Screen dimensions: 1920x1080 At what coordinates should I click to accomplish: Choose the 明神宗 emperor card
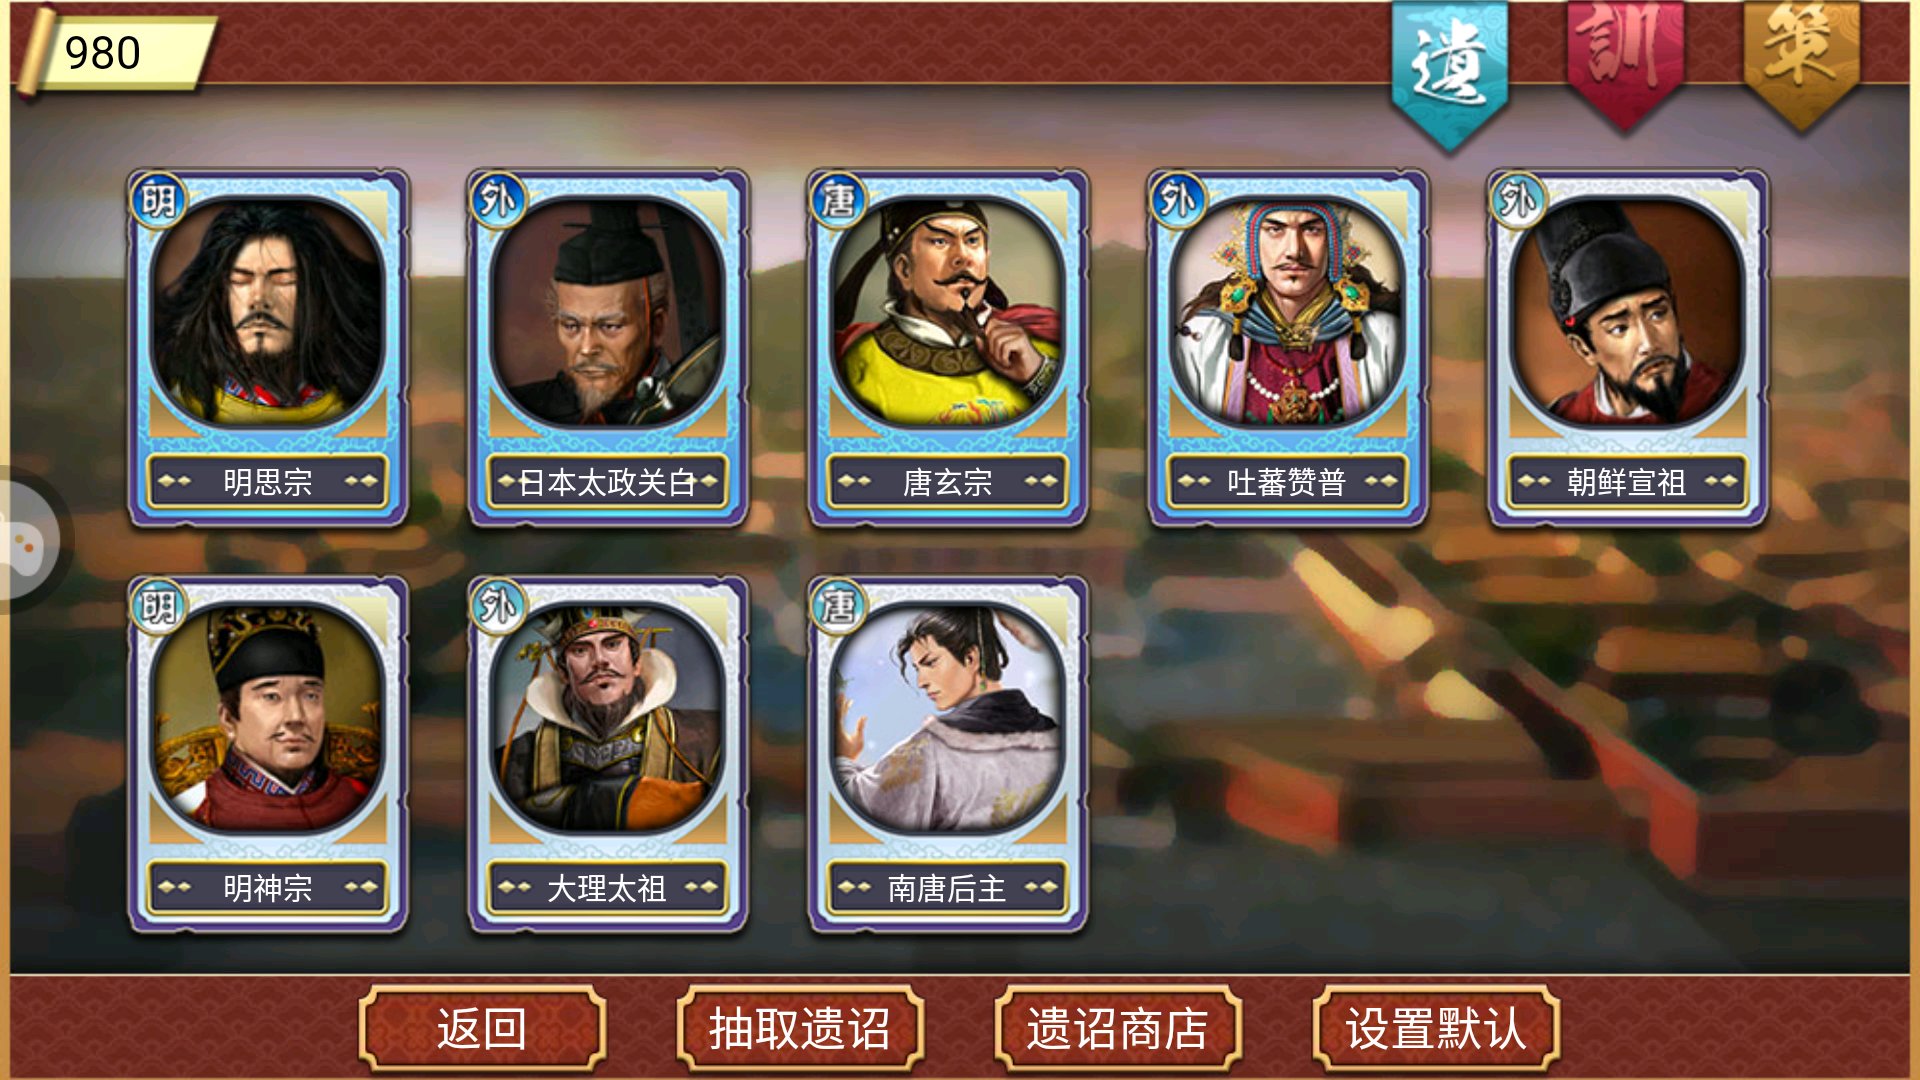268,754
